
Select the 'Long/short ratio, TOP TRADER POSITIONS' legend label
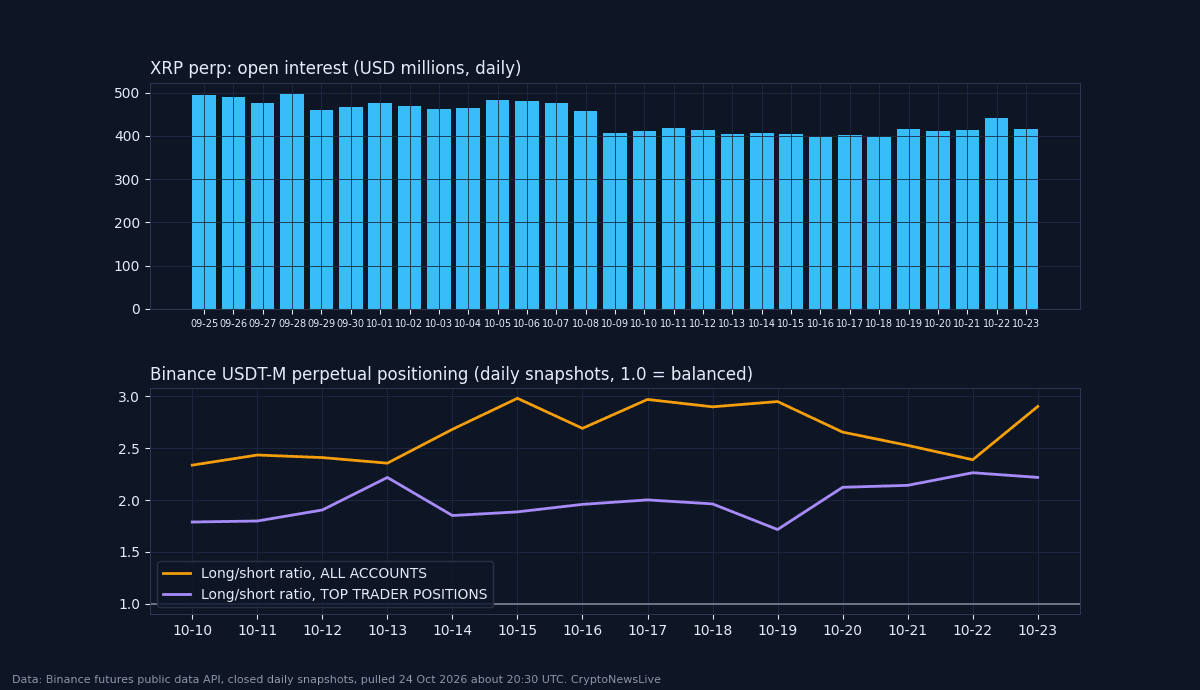tap(344, 595)
